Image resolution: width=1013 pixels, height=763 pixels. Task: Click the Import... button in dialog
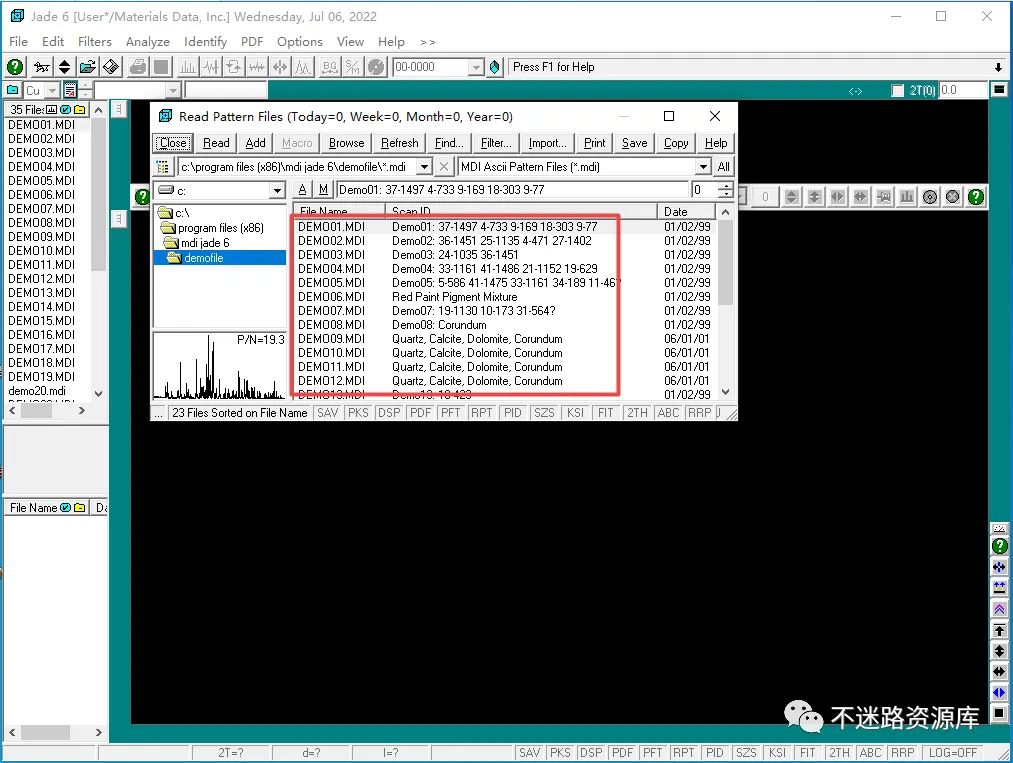tap(547, 143)
